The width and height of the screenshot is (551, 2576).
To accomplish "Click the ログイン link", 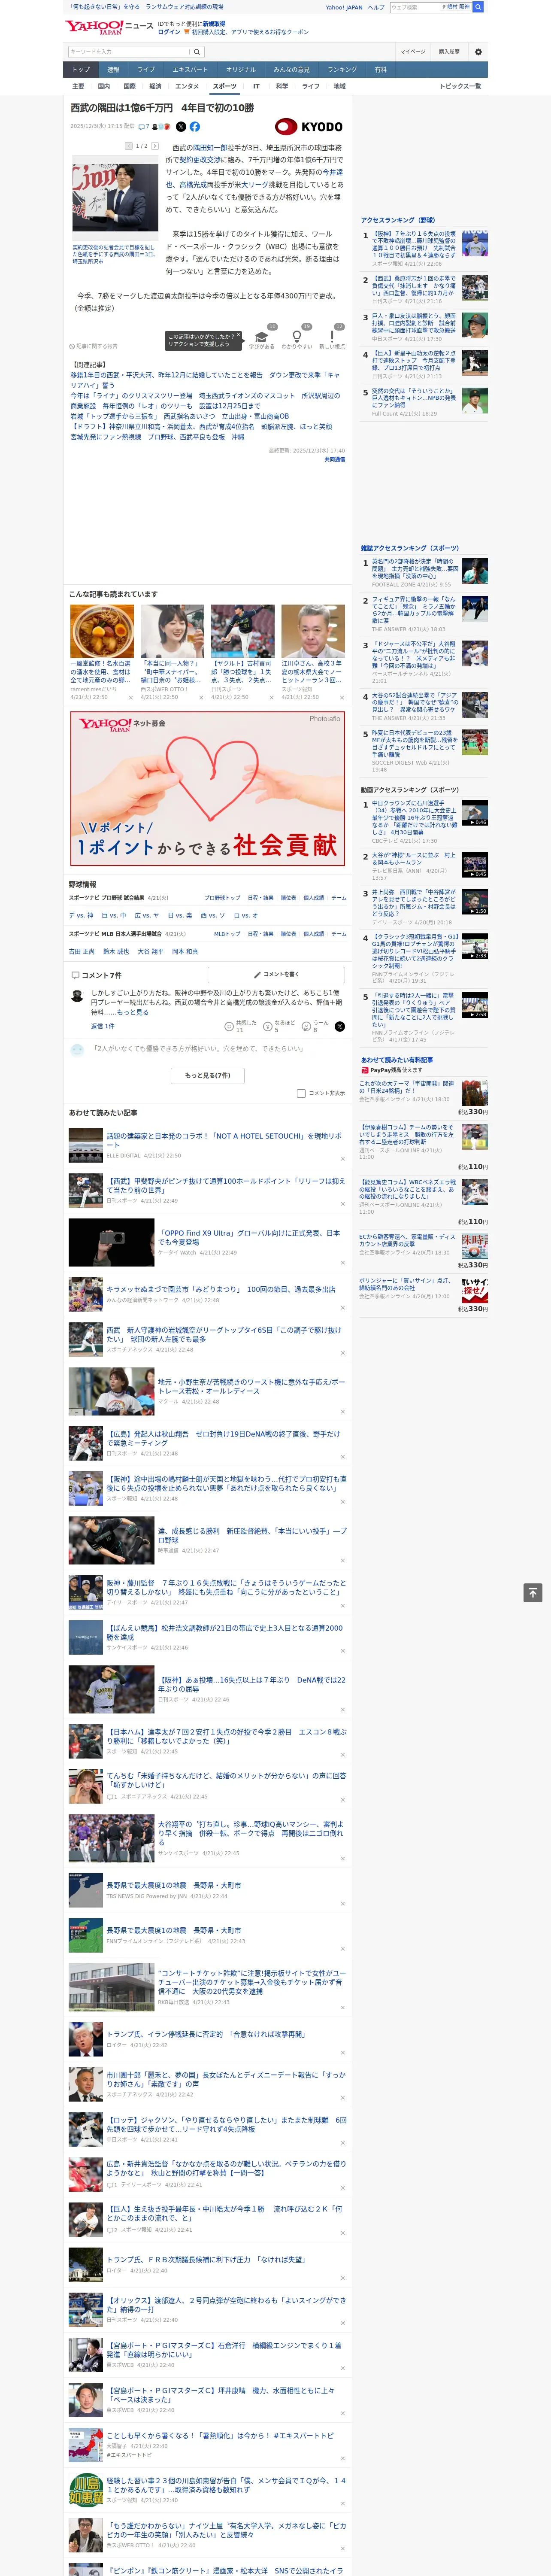I will tap(169, 32).
